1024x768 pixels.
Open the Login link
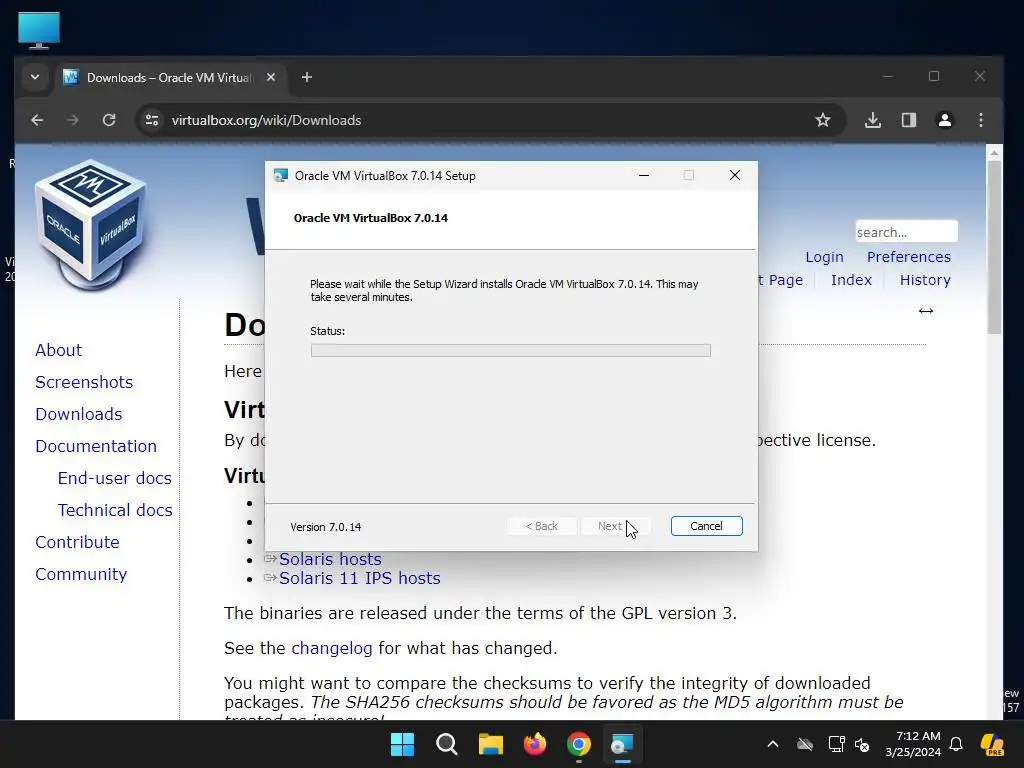tap(824, 257)
